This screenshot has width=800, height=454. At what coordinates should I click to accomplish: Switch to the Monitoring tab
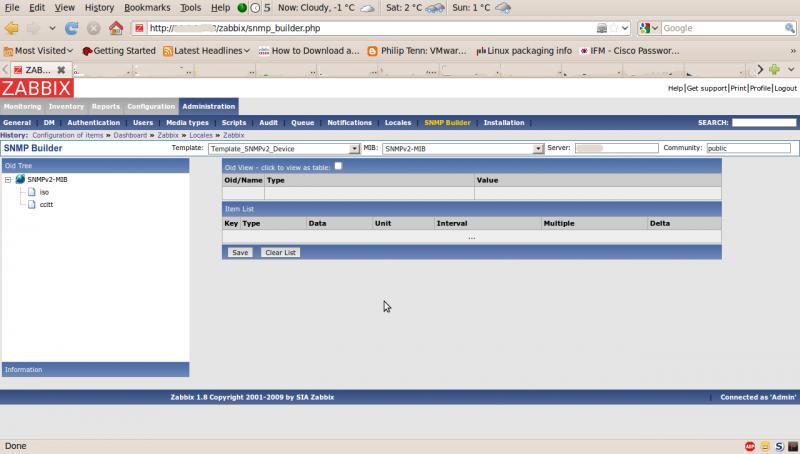[22, 106]
